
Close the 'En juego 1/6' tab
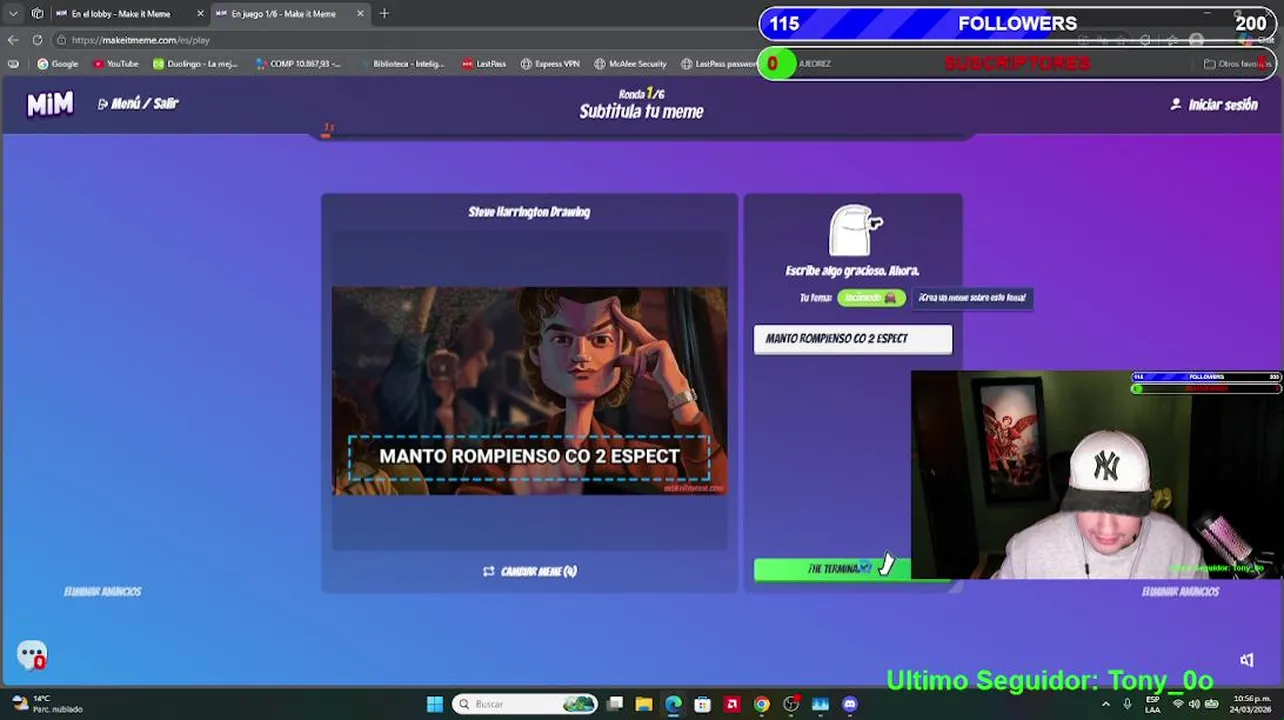click(361, 14)
